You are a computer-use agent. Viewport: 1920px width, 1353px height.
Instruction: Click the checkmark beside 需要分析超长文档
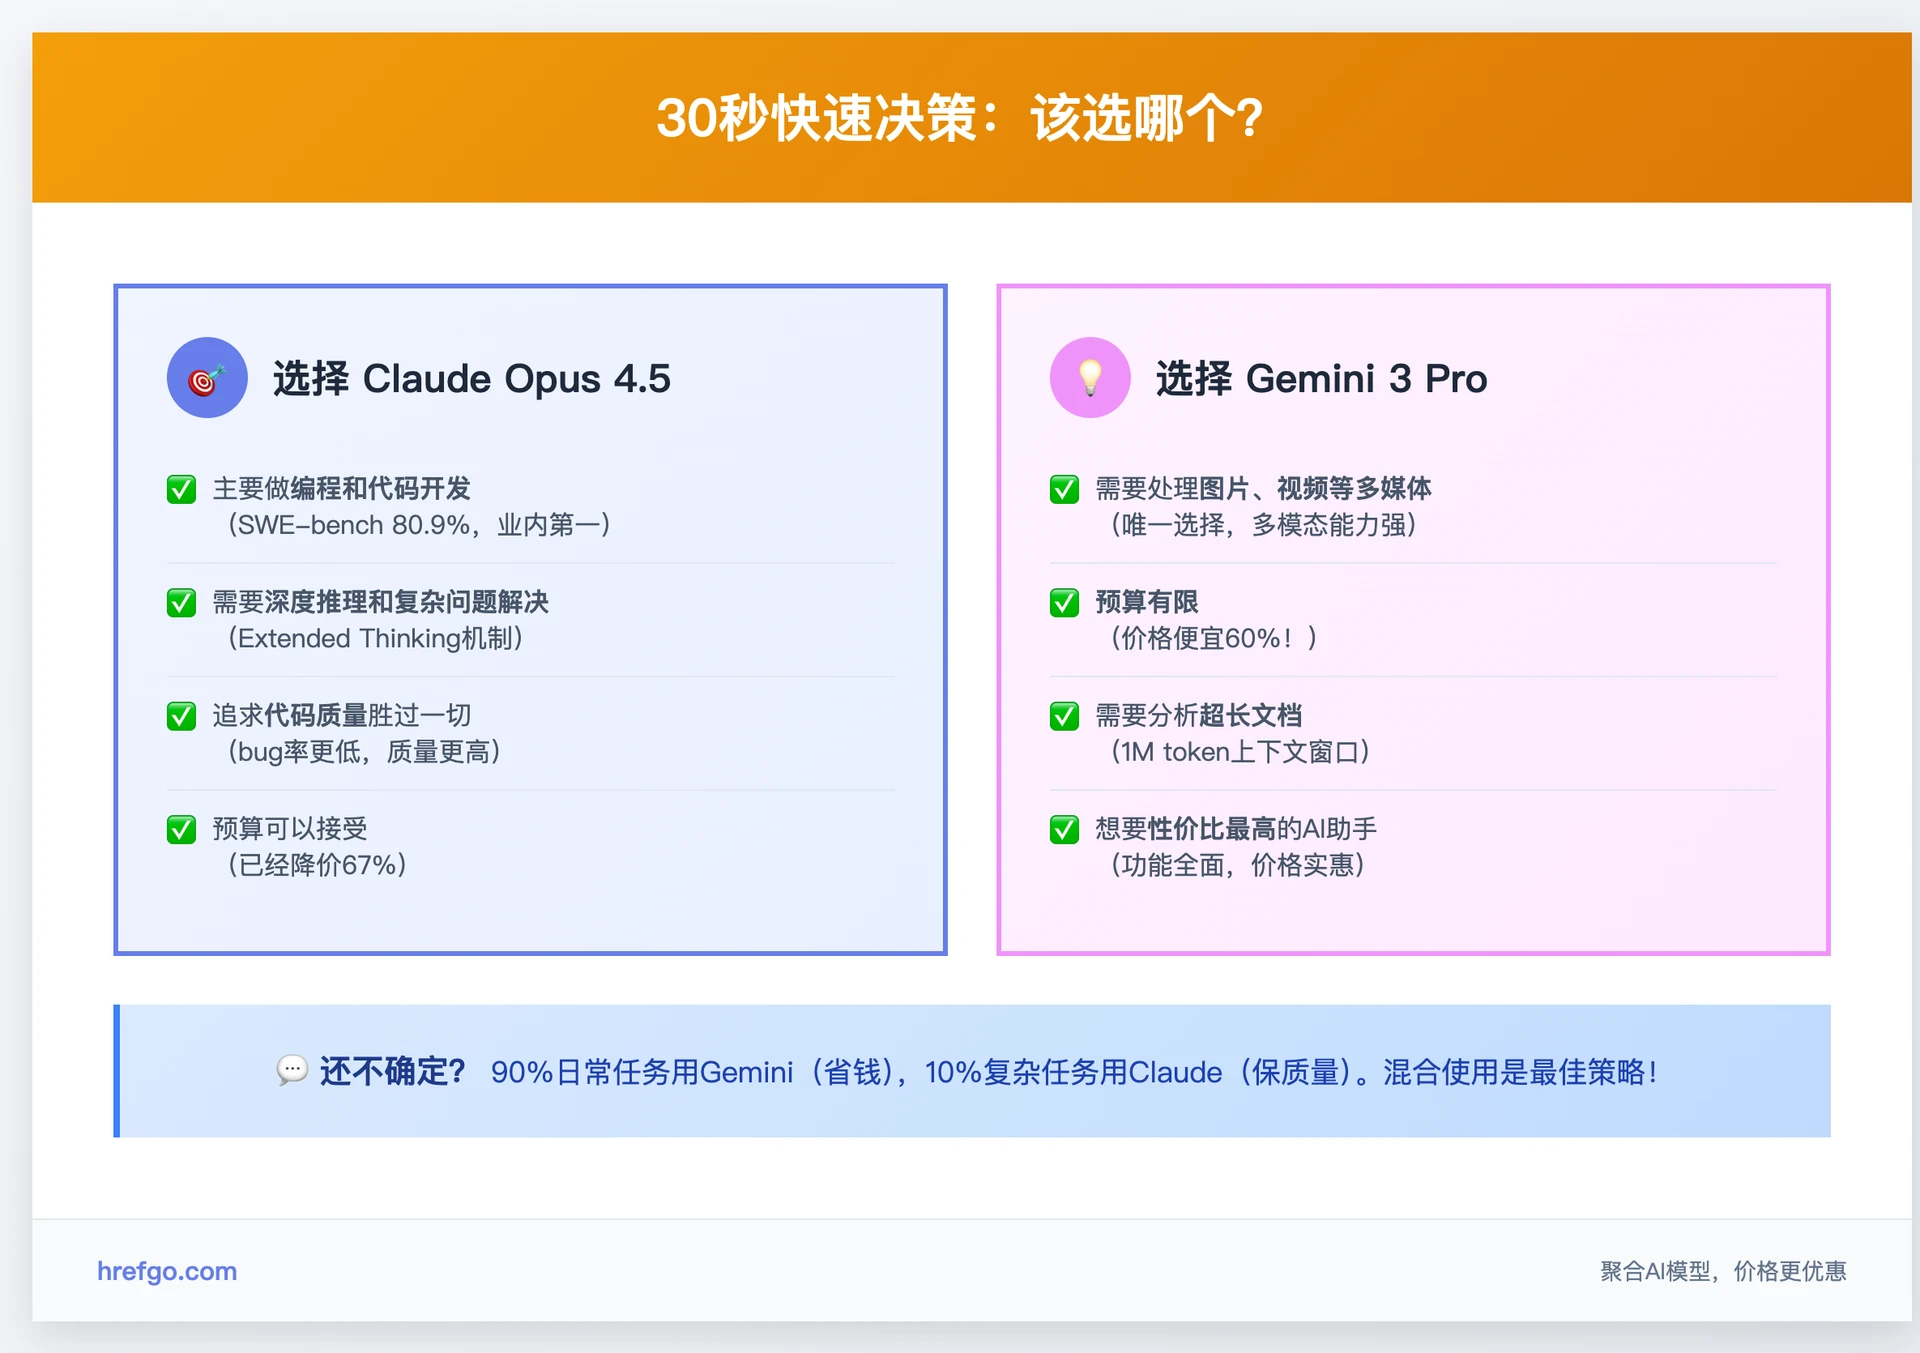coord(1064,716)
